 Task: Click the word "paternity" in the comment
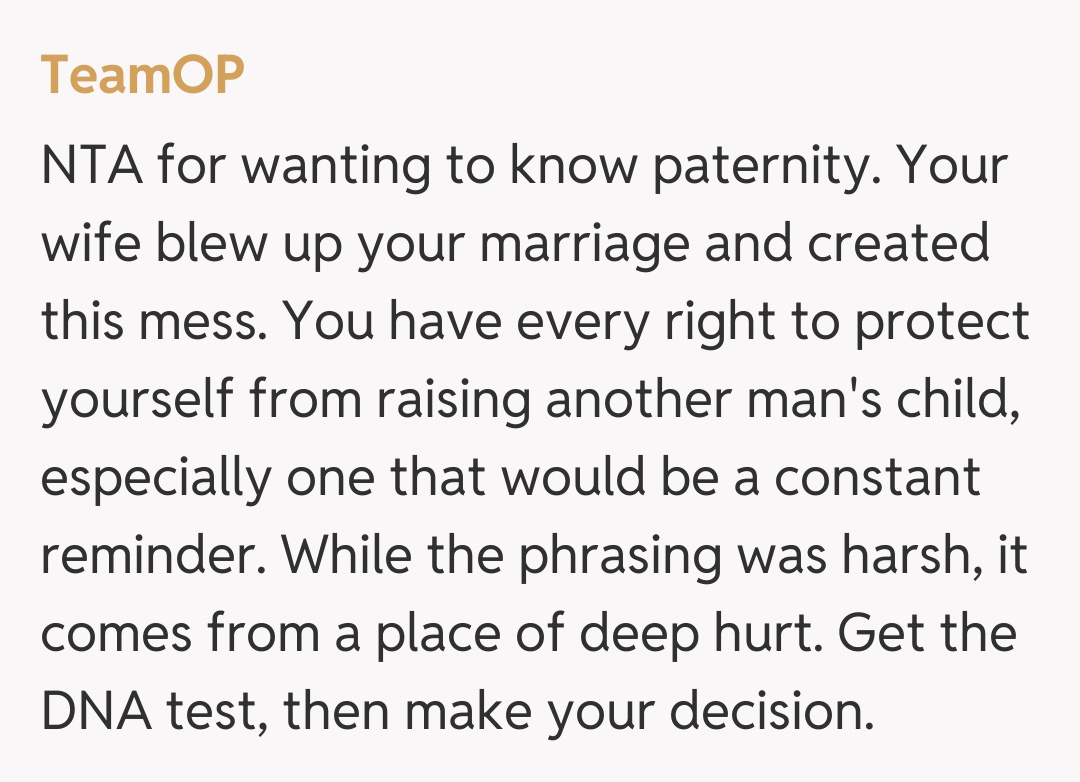click(x=761, y=166)
